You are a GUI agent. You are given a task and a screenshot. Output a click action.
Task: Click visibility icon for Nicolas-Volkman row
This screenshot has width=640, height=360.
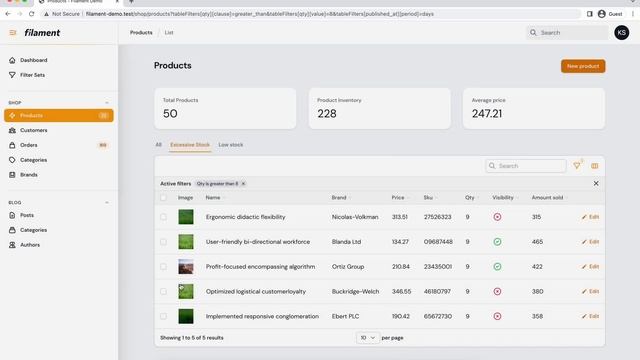tap(497, 217)
